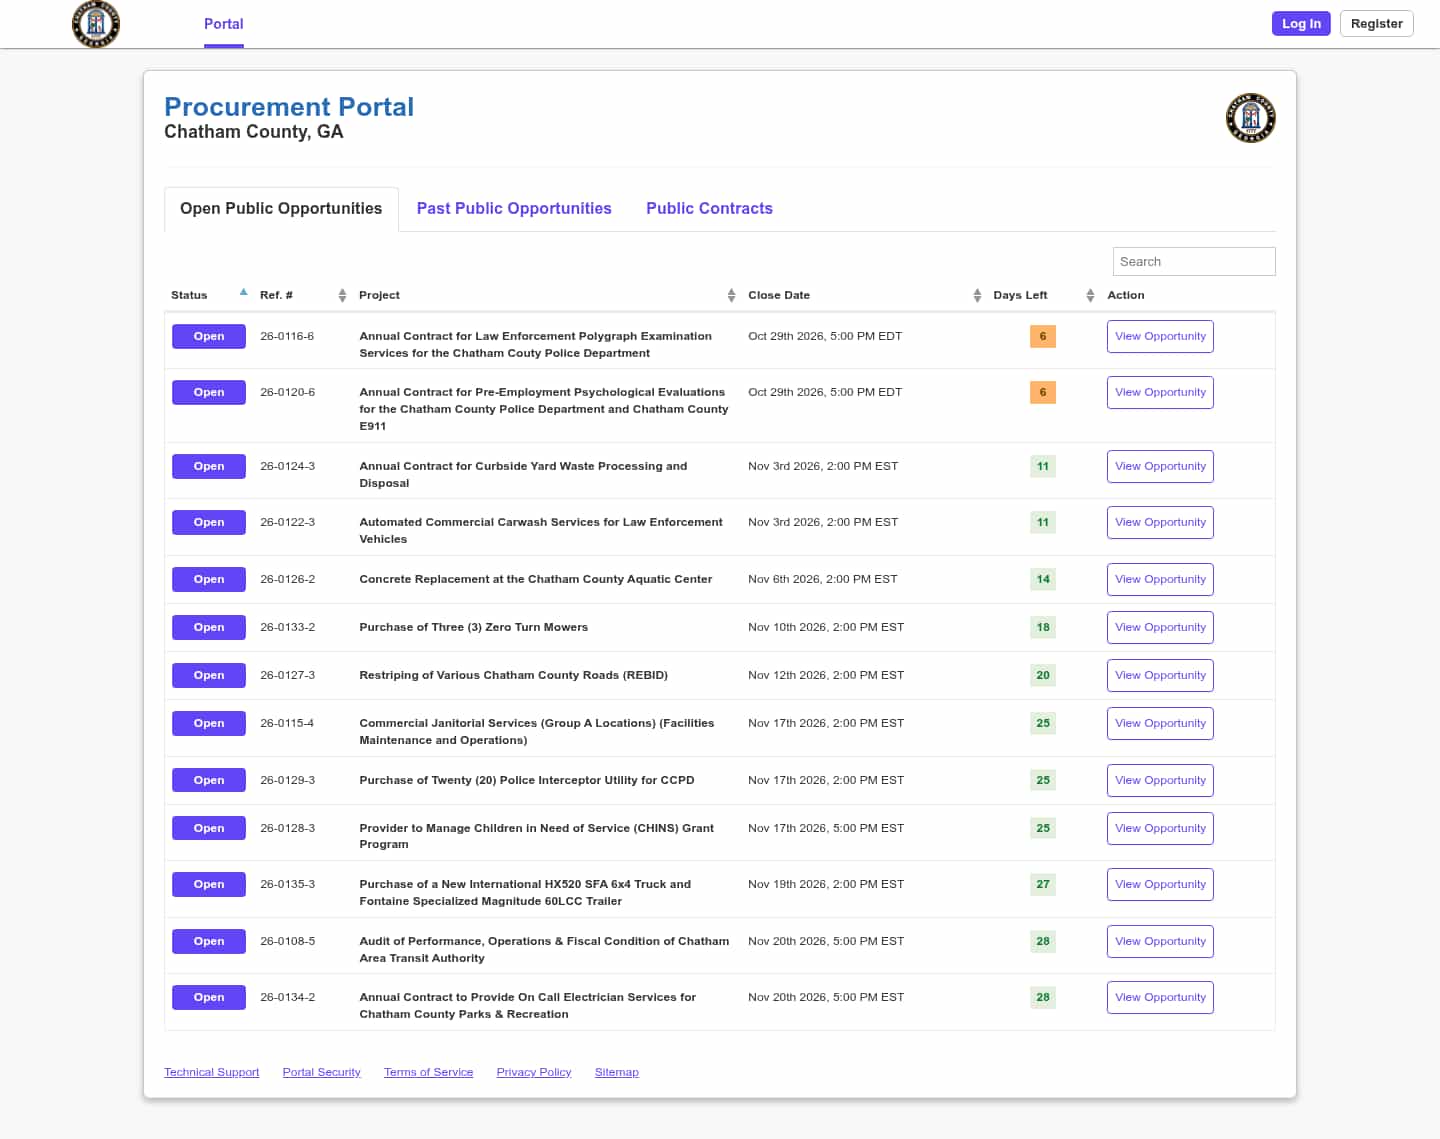
Task: View Opportunity for Commercial Janitorial Services
Action: pyautogui.click(x=1160, y=723)
